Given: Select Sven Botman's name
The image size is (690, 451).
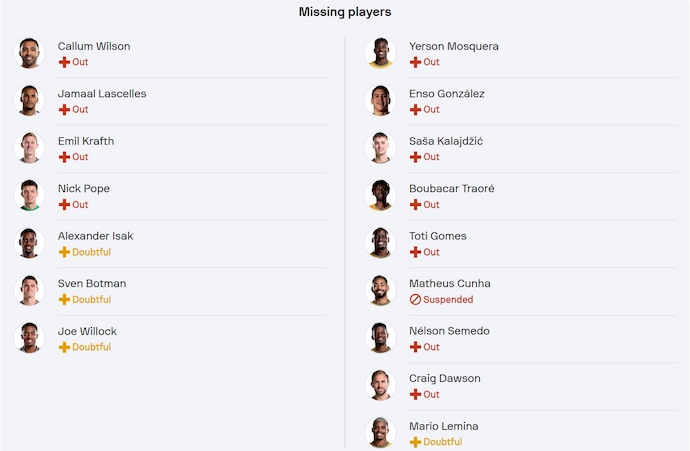Looking at the screenshot, I should 92,283.
